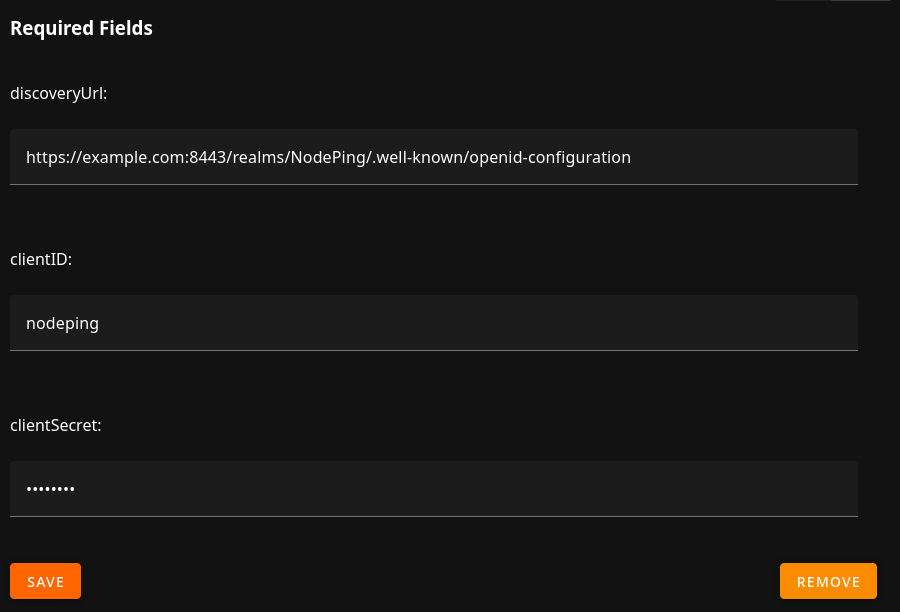The image size is (900, 612).
Task: Click the masked dots in clientSecret
Action: [x=51, y=489]
